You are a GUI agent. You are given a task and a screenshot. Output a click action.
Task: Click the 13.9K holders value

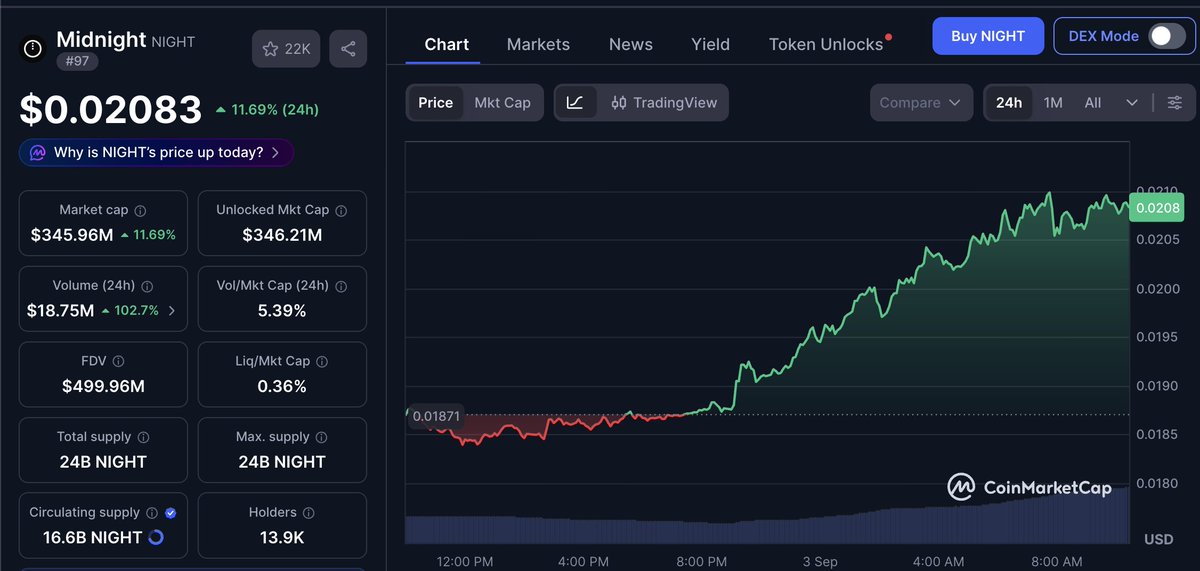coord(282,538)
